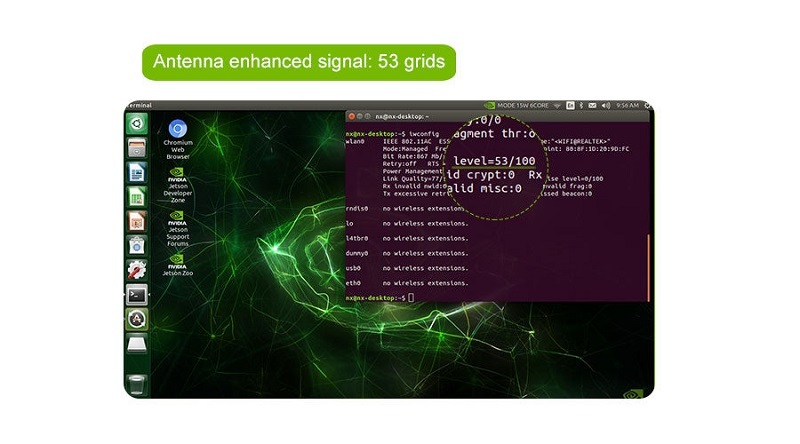Click the 'lo' interface row
The width and height of the screenshot is (800, 444).
407,224
